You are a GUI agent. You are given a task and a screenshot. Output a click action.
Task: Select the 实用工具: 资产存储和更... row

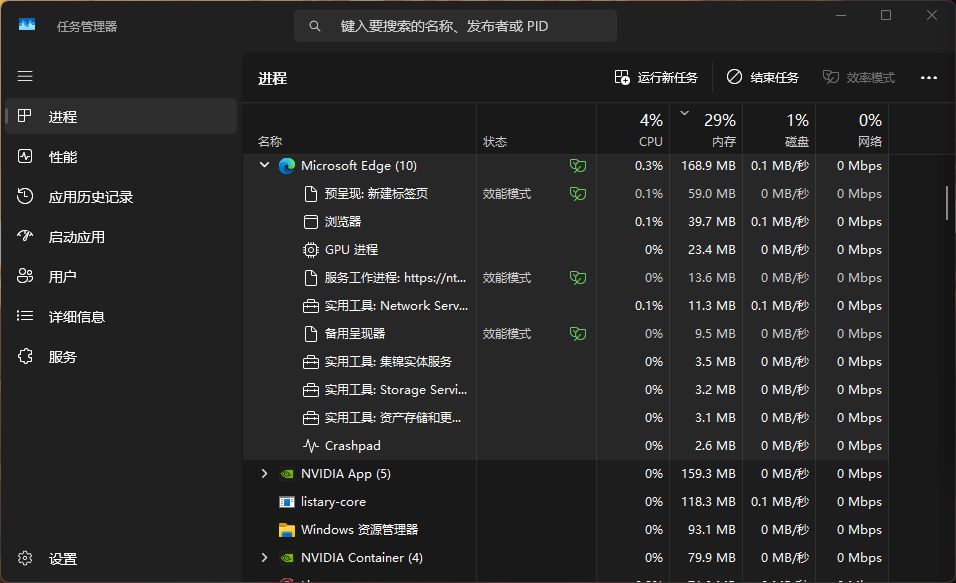coord(566,418)
